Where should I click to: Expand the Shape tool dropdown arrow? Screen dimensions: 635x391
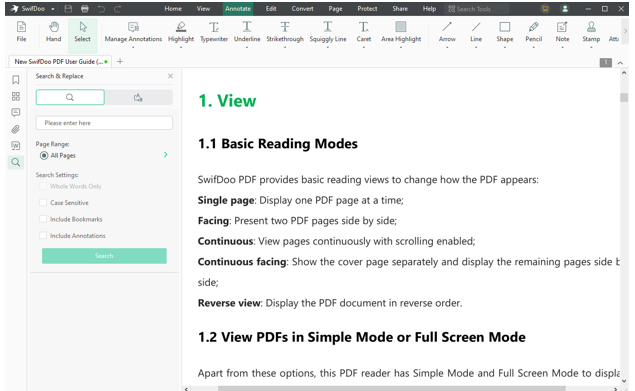(505, 47)
